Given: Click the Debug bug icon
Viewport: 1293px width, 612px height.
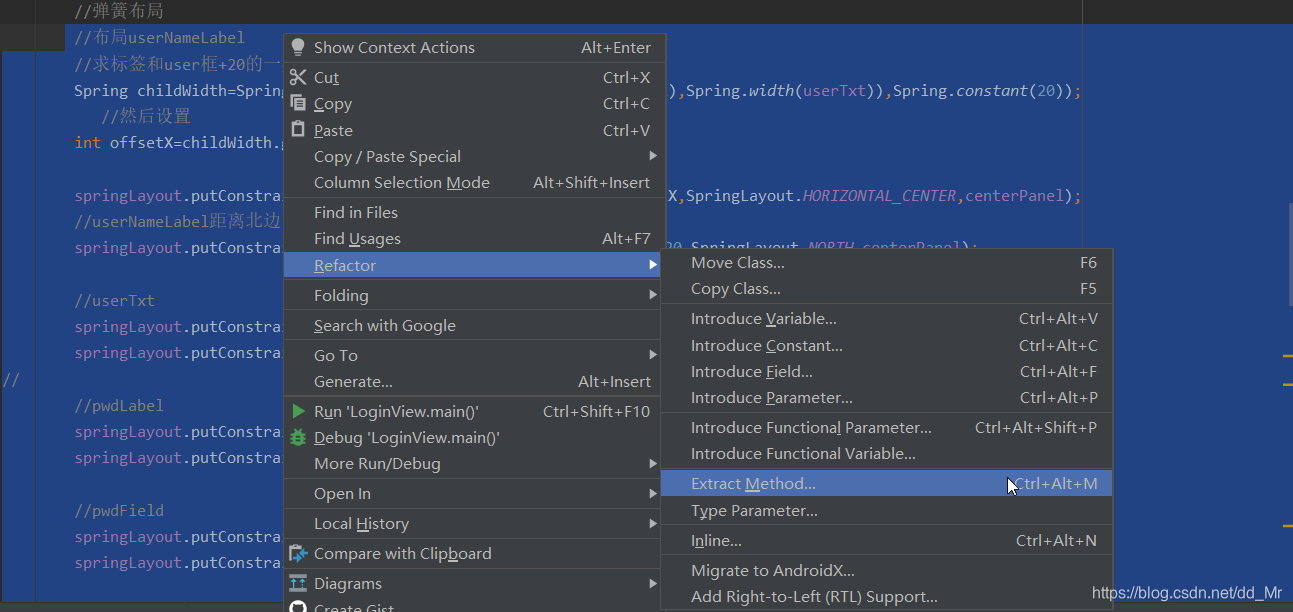Looking at the screenshot, I should pyautogui.click(x=298, y=437).
